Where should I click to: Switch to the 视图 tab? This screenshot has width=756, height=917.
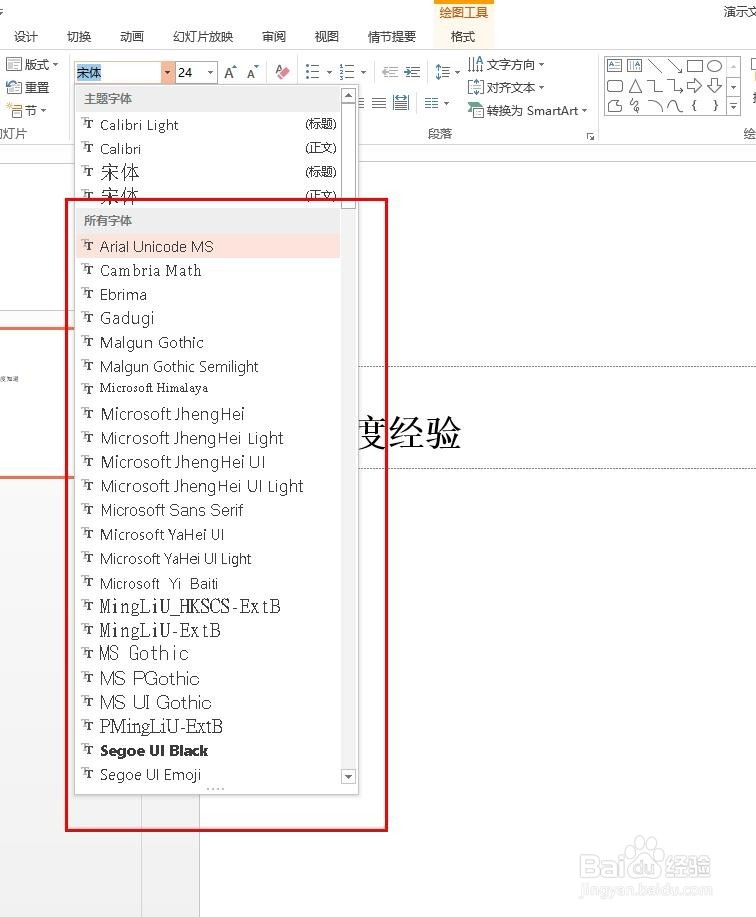click(326, 37)
